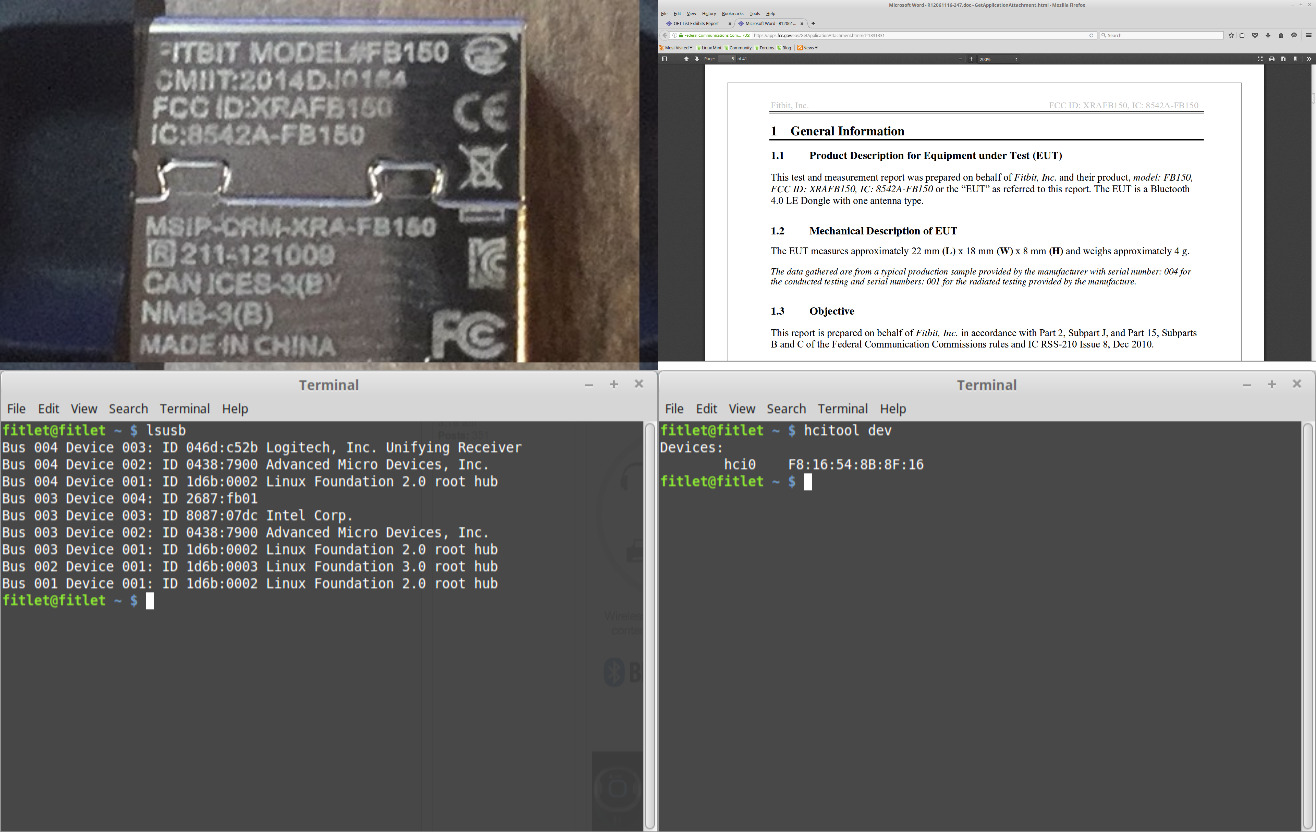This screenshot has width=1316, height=832.
Task: Go back using Firefox back arrow
Action: click(x=665, y=35)
